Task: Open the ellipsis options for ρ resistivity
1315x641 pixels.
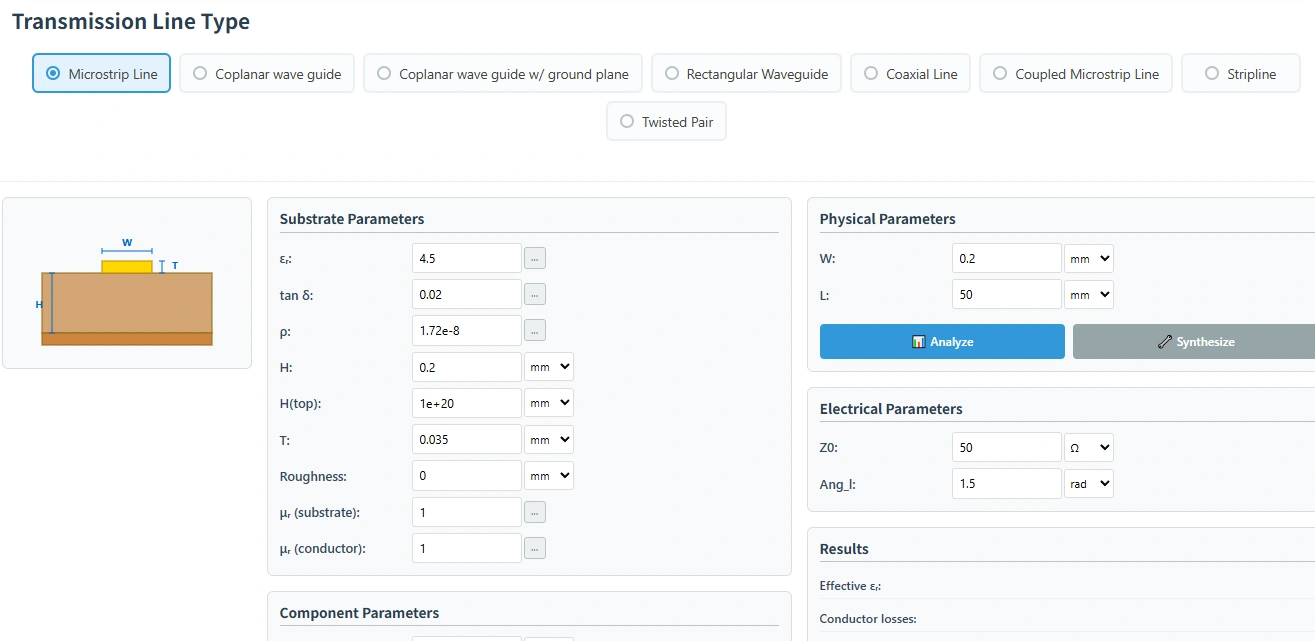Action: (535, 330)
